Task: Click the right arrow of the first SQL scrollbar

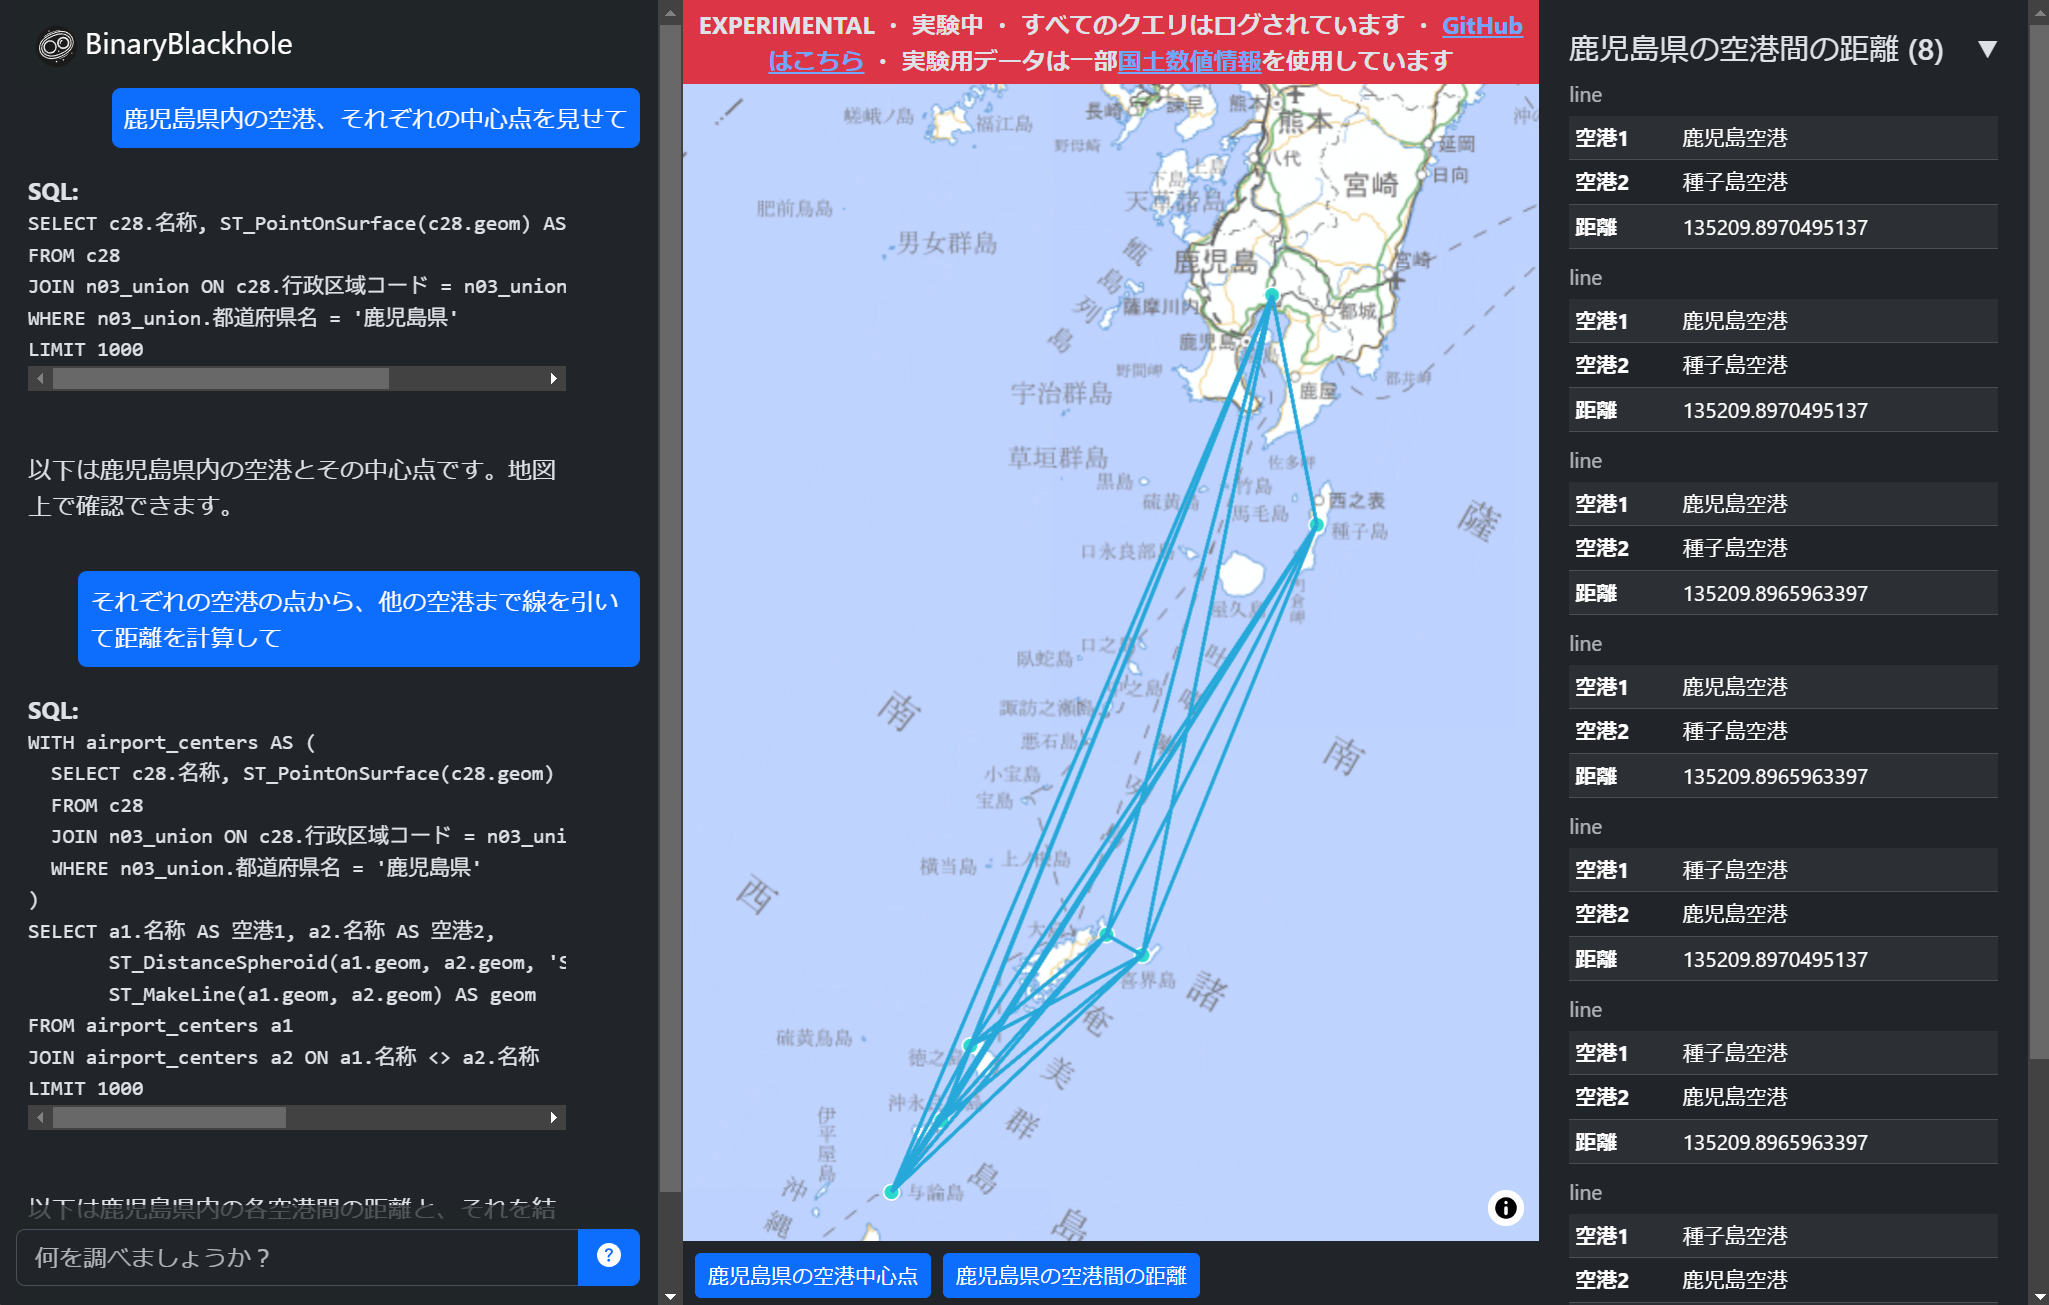Action: [x=553, y=379]
